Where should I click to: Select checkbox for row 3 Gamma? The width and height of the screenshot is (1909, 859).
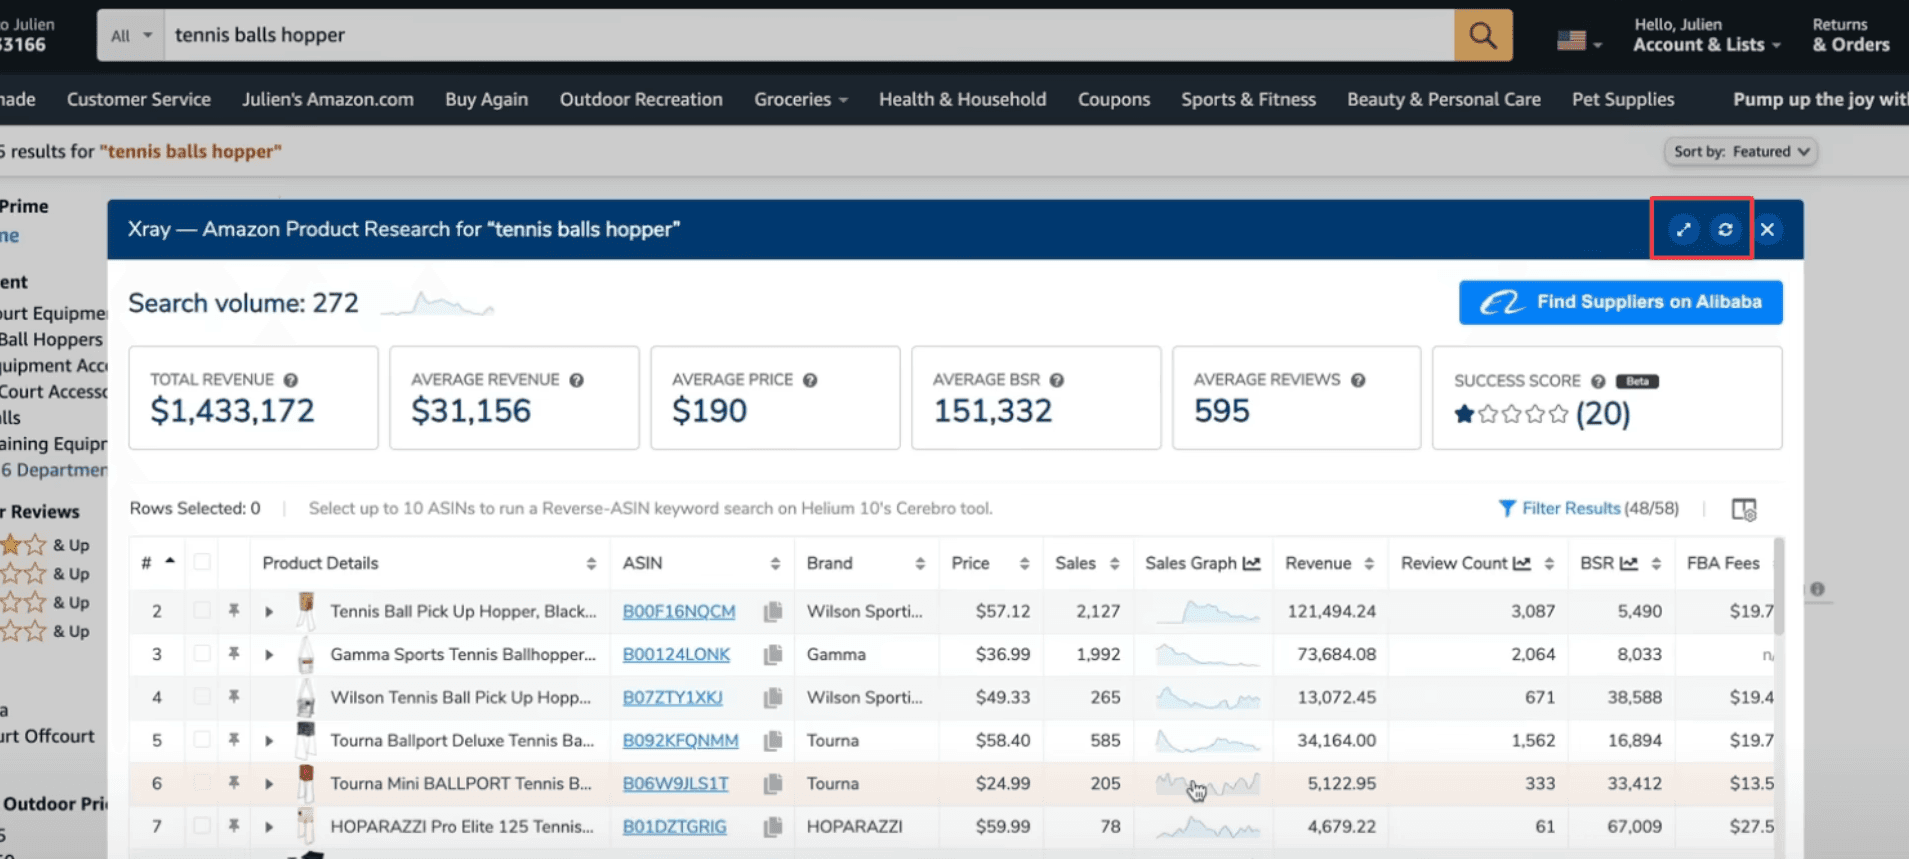(x=202, y=653)
